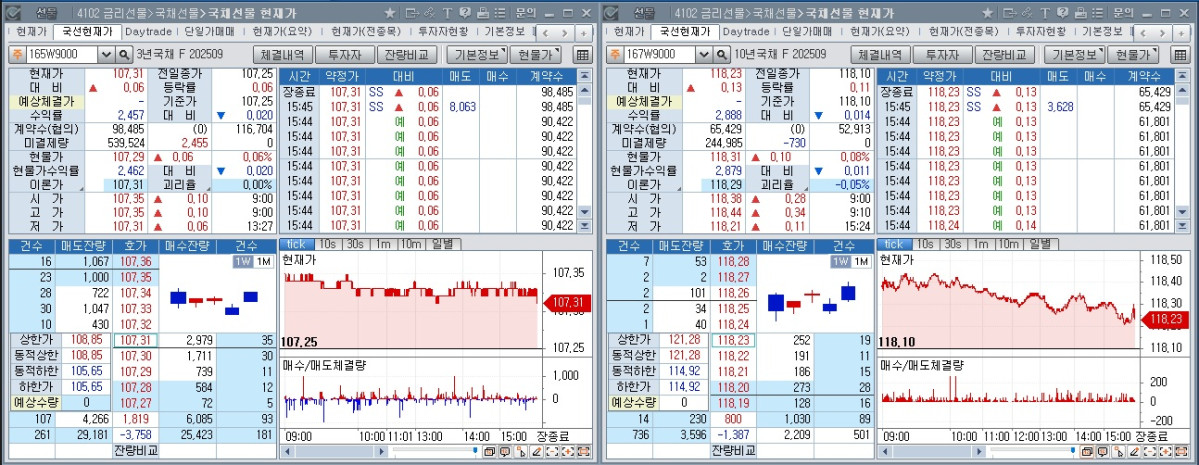This screenshot has width=1199, height=465.
Task: Click the speech bubble icon in left chart toolbar
Action: click(x=505, y=452)
